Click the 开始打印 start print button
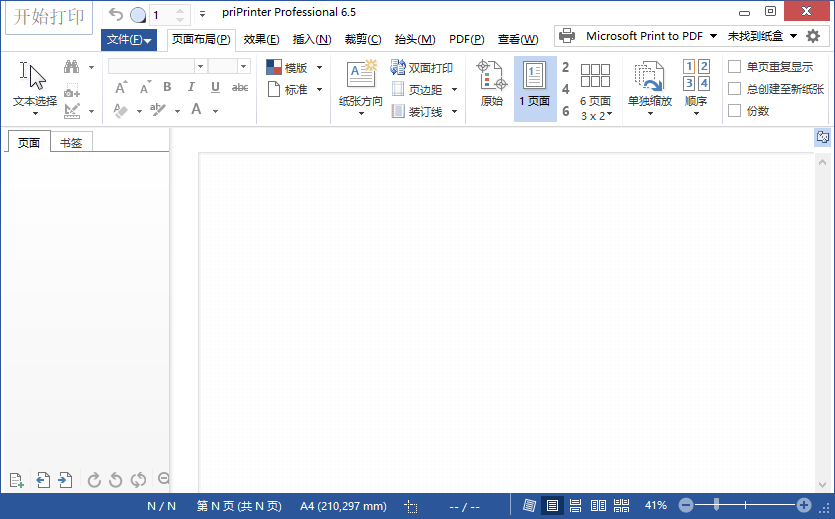The image size is (835, 519). click(48, 17)
